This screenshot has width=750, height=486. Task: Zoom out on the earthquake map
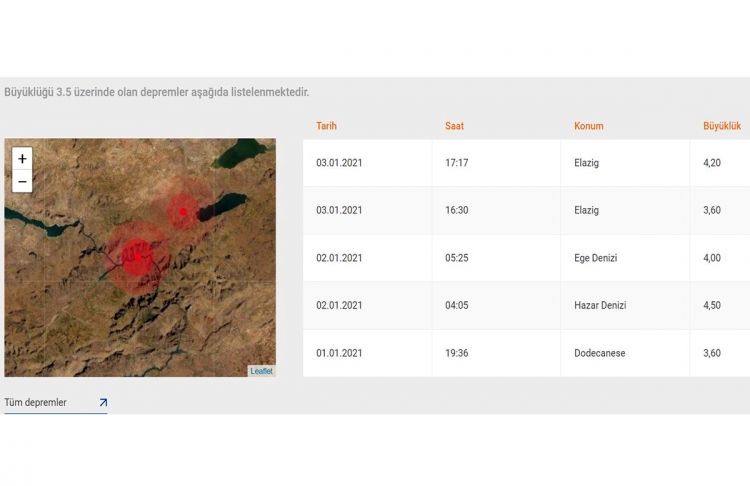pos(22,182)
